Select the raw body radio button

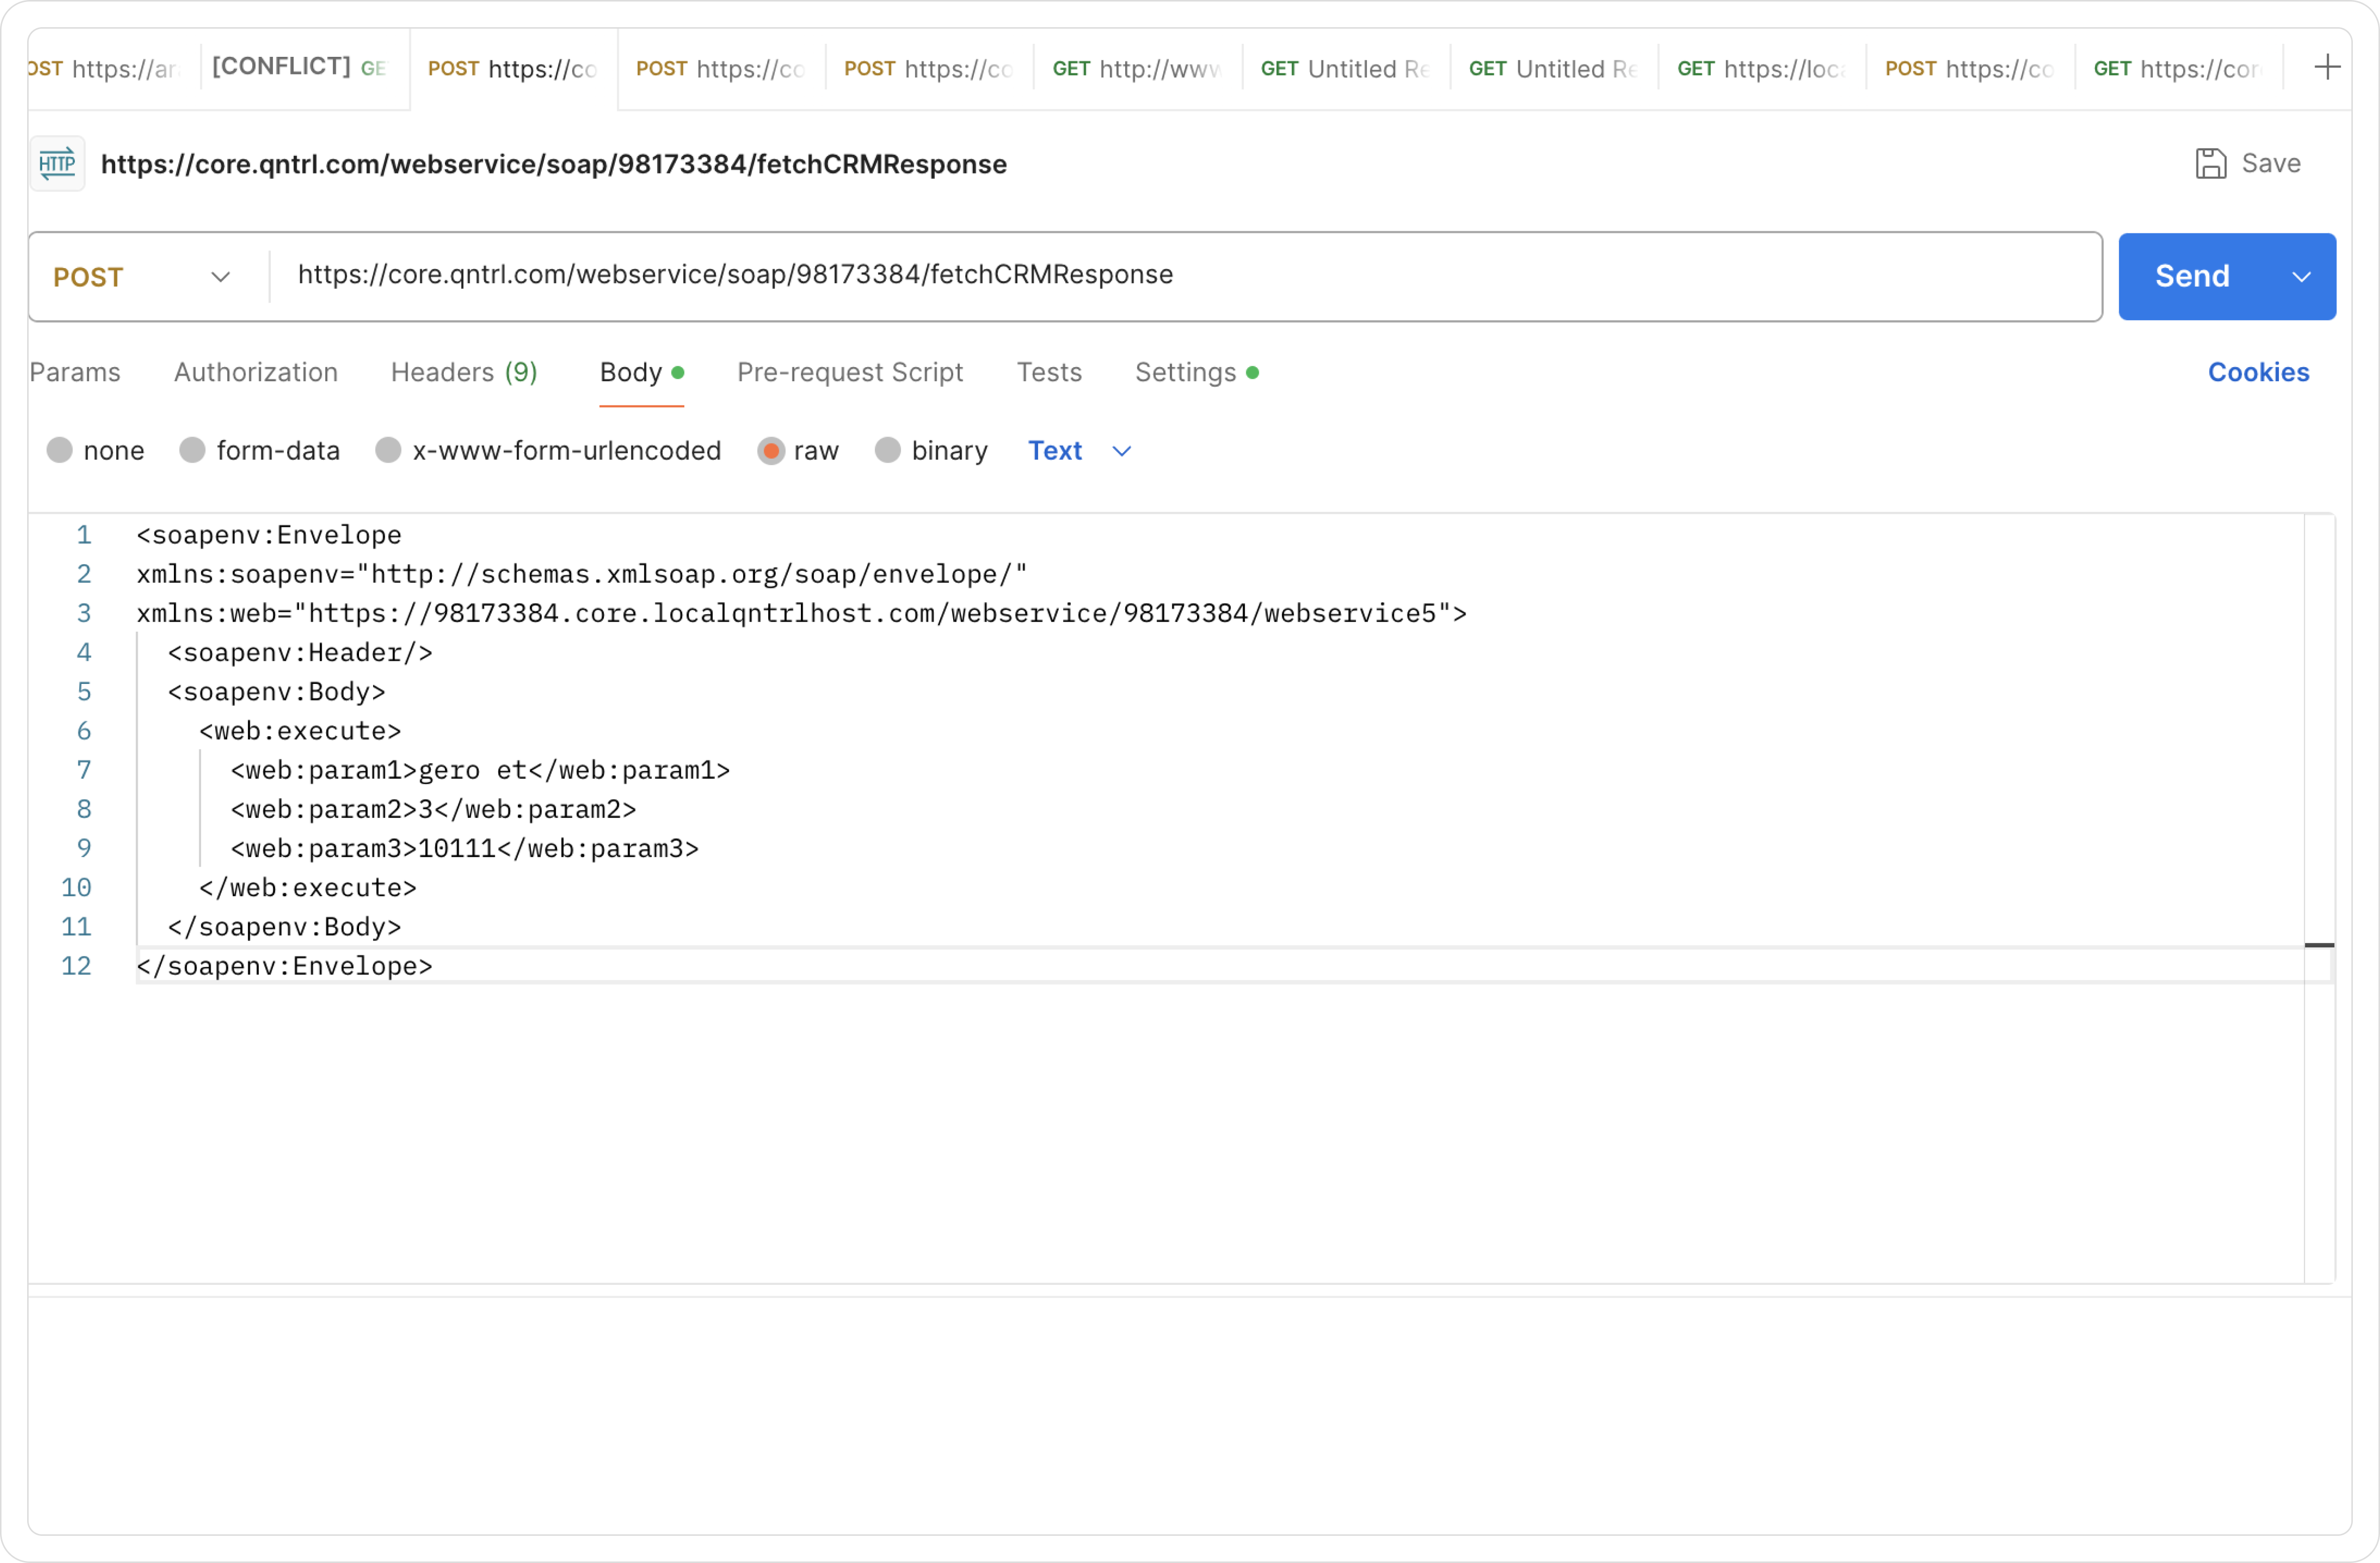(771, 451)
